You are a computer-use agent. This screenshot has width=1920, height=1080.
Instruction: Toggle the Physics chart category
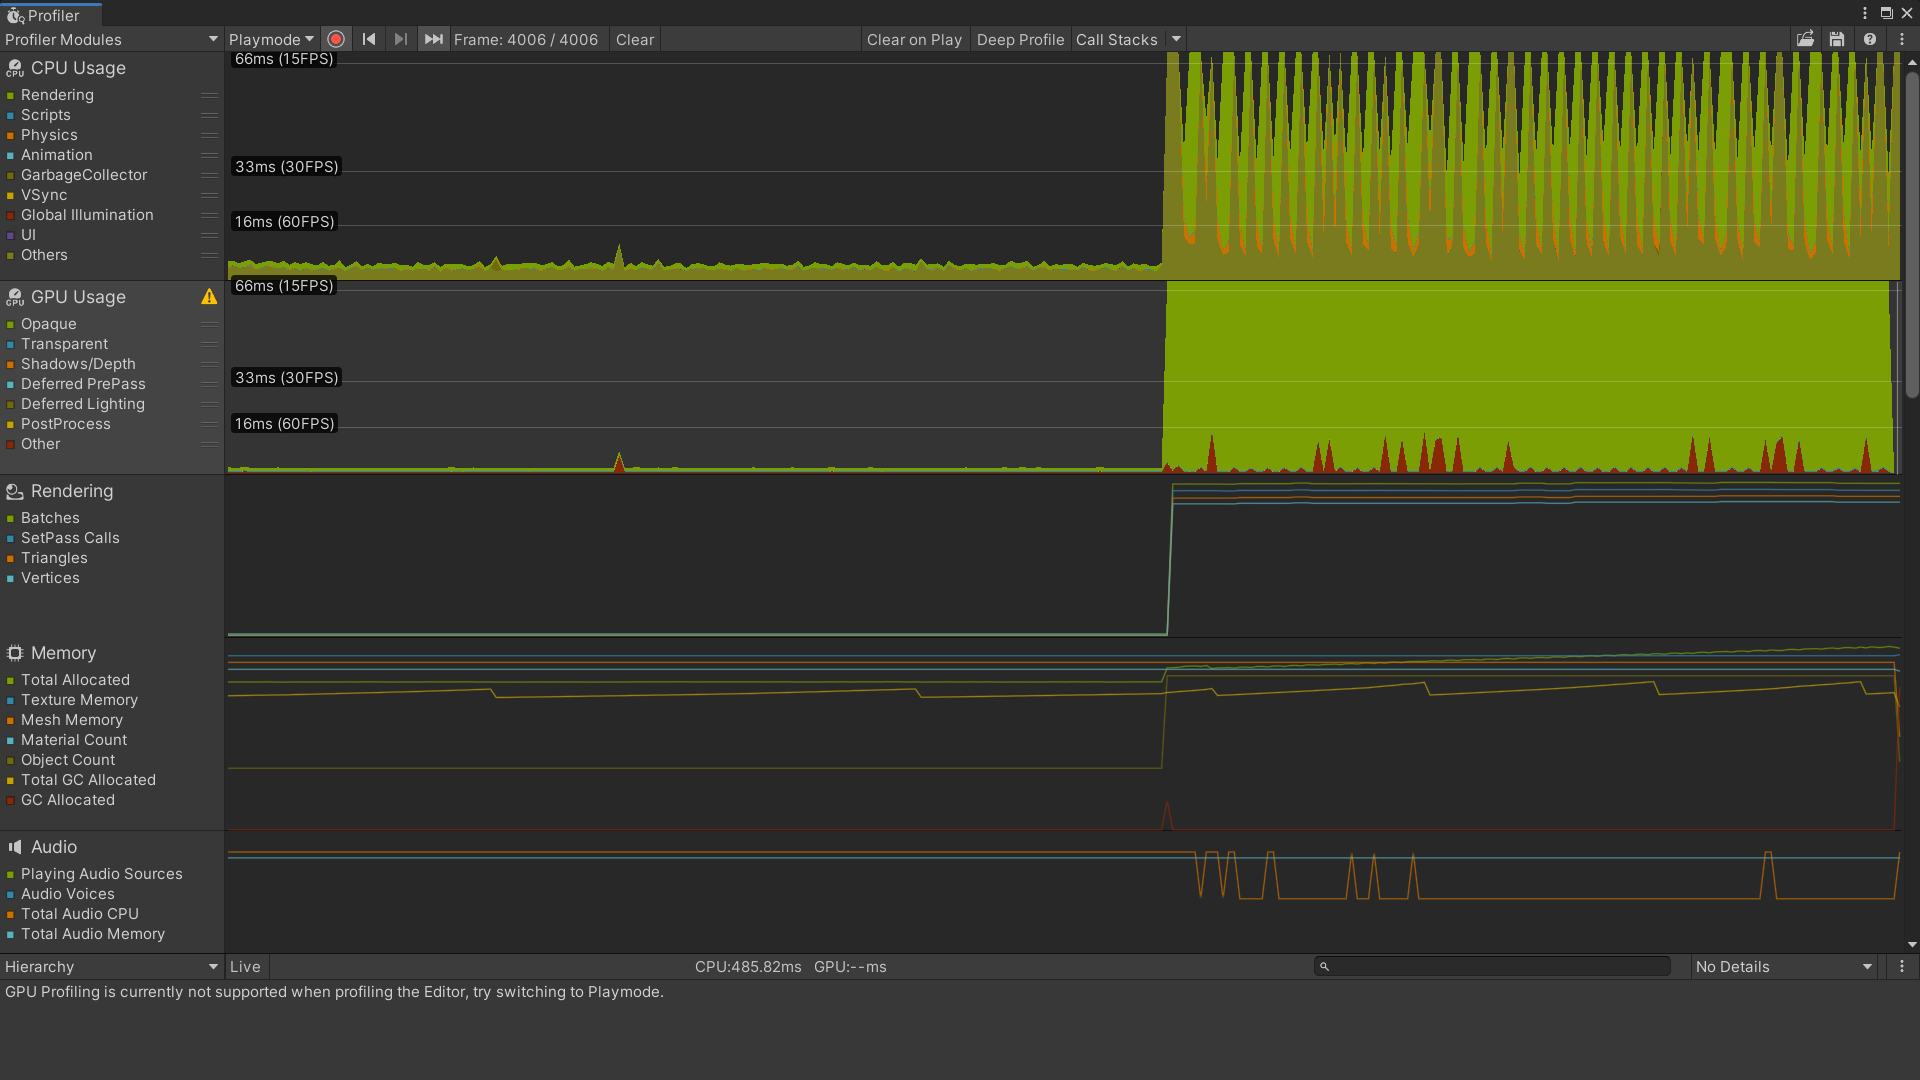pyautogui.click(x=49, y=135)
